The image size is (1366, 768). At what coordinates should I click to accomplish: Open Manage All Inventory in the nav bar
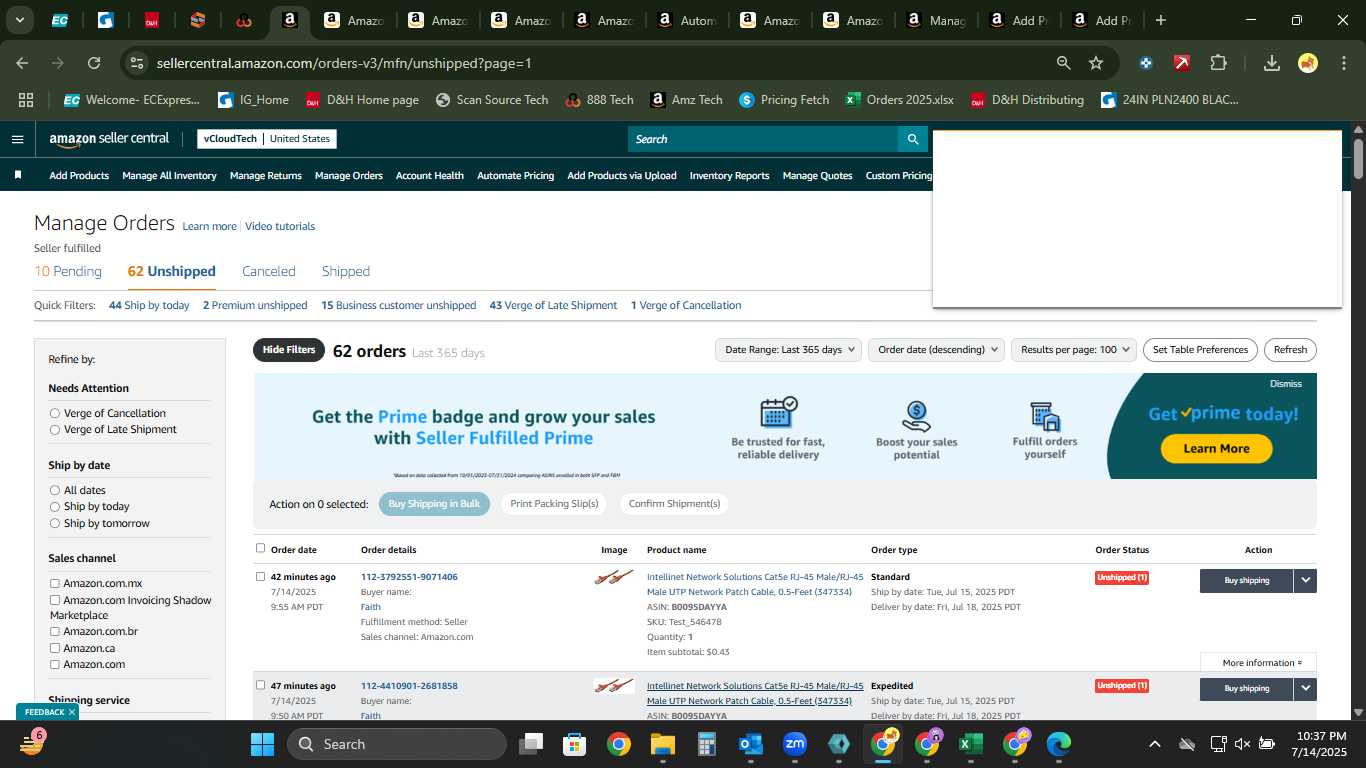coord(169,175)
